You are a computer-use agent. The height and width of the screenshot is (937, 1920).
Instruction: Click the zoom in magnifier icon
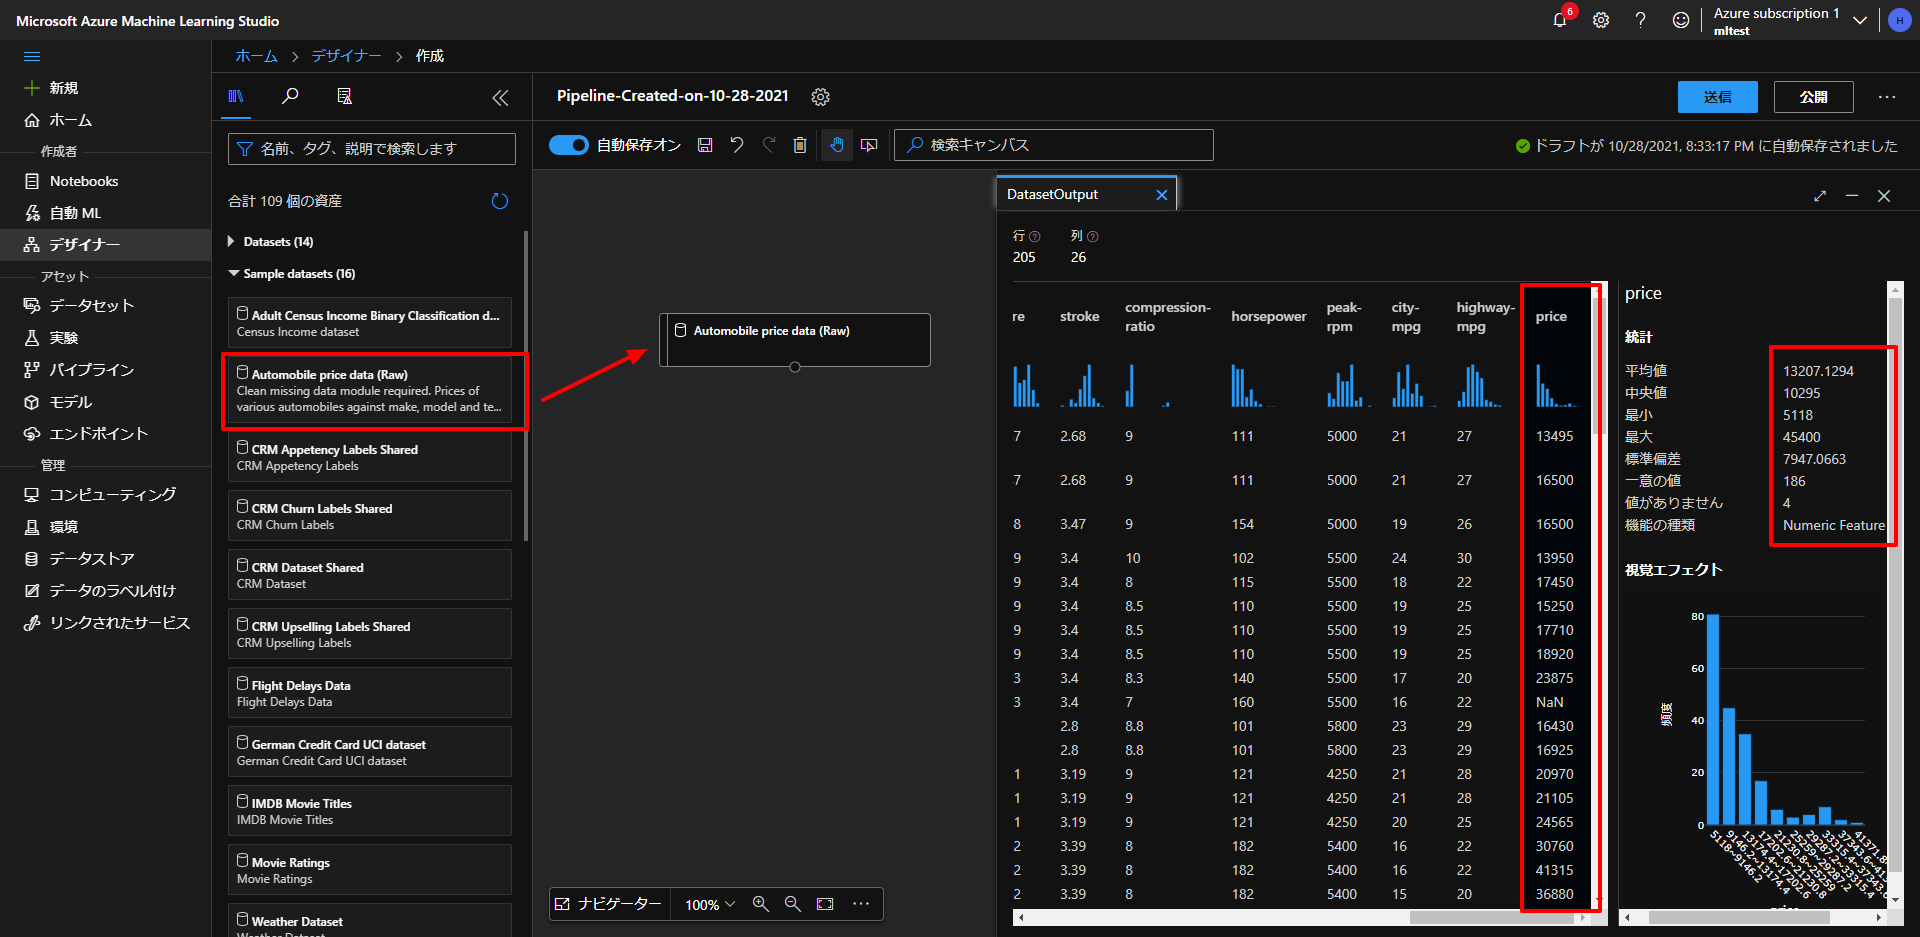pos(761,904)
